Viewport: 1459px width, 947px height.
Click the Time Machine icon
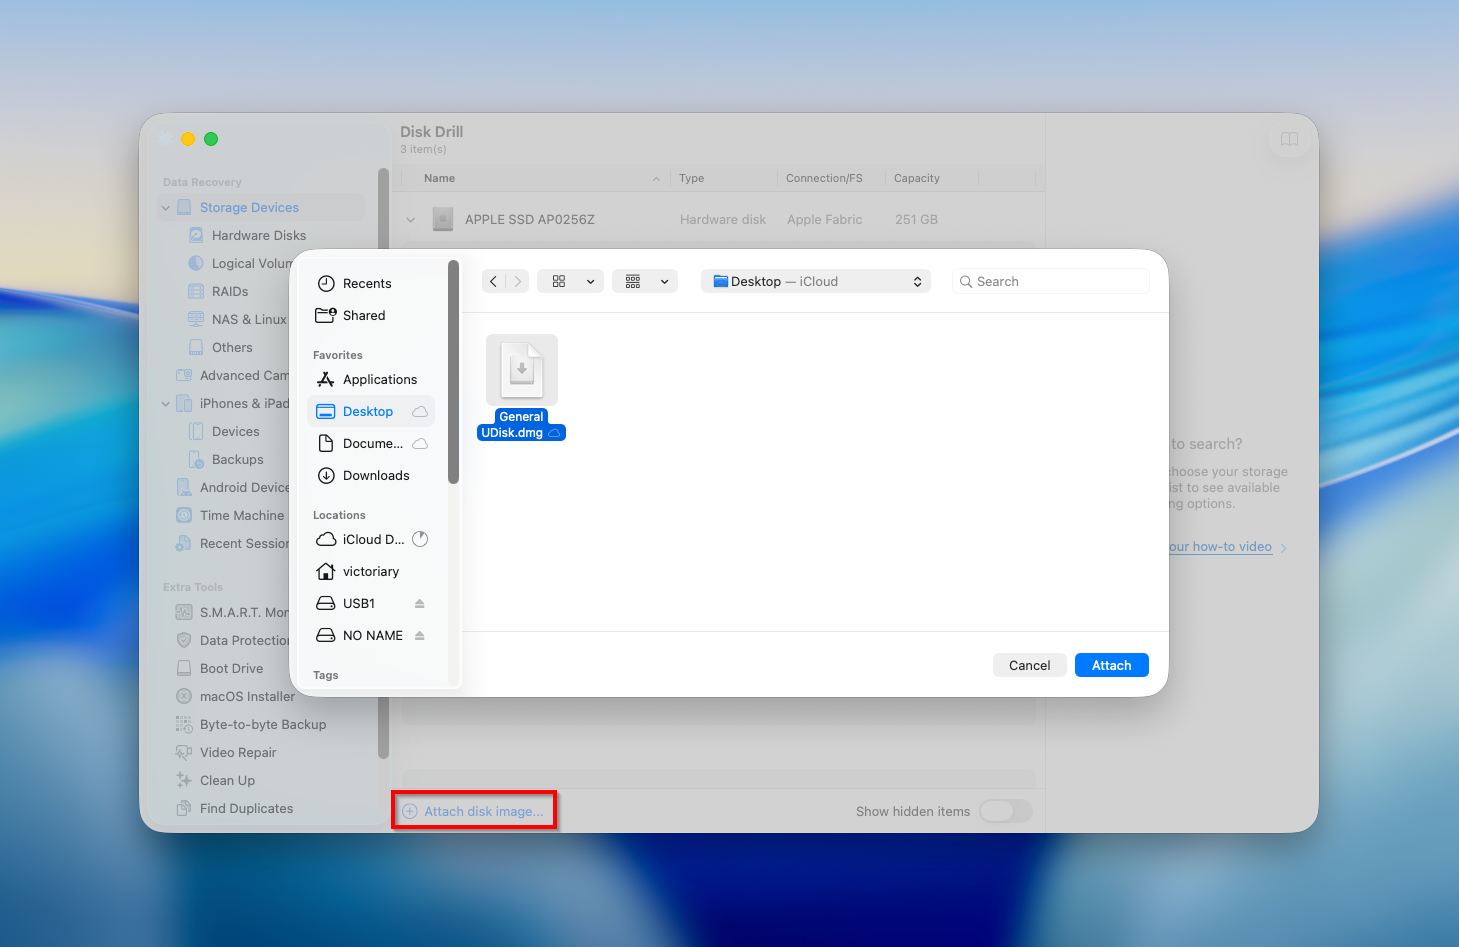click(184, 515)
